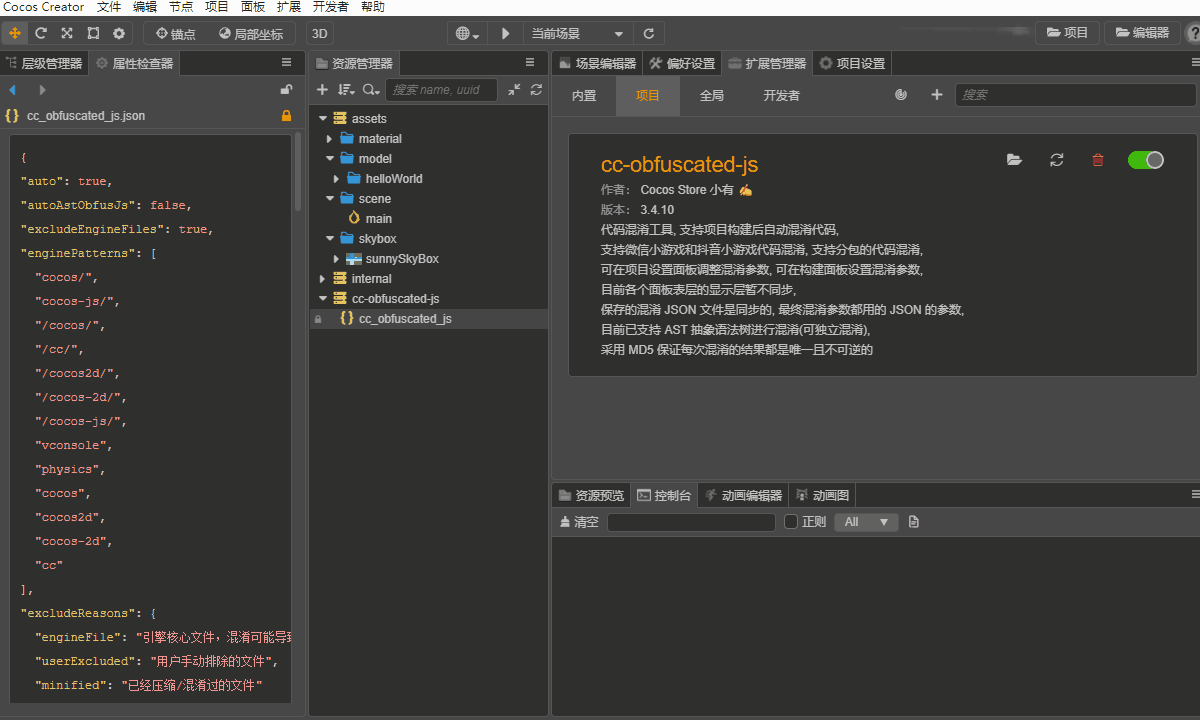
Task: Open the 编辑 menu
Action: coord(145,7)
